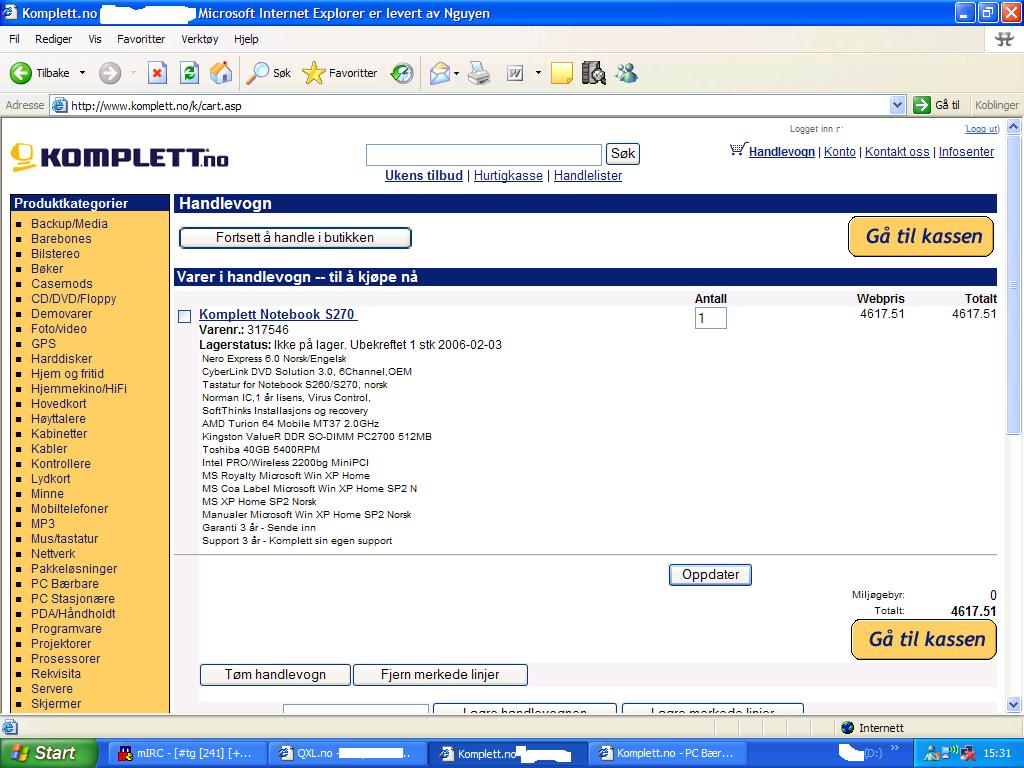
Task: Expand the taskbar overflow chevron
Action: pyautogui.click(x=895, y=748)
